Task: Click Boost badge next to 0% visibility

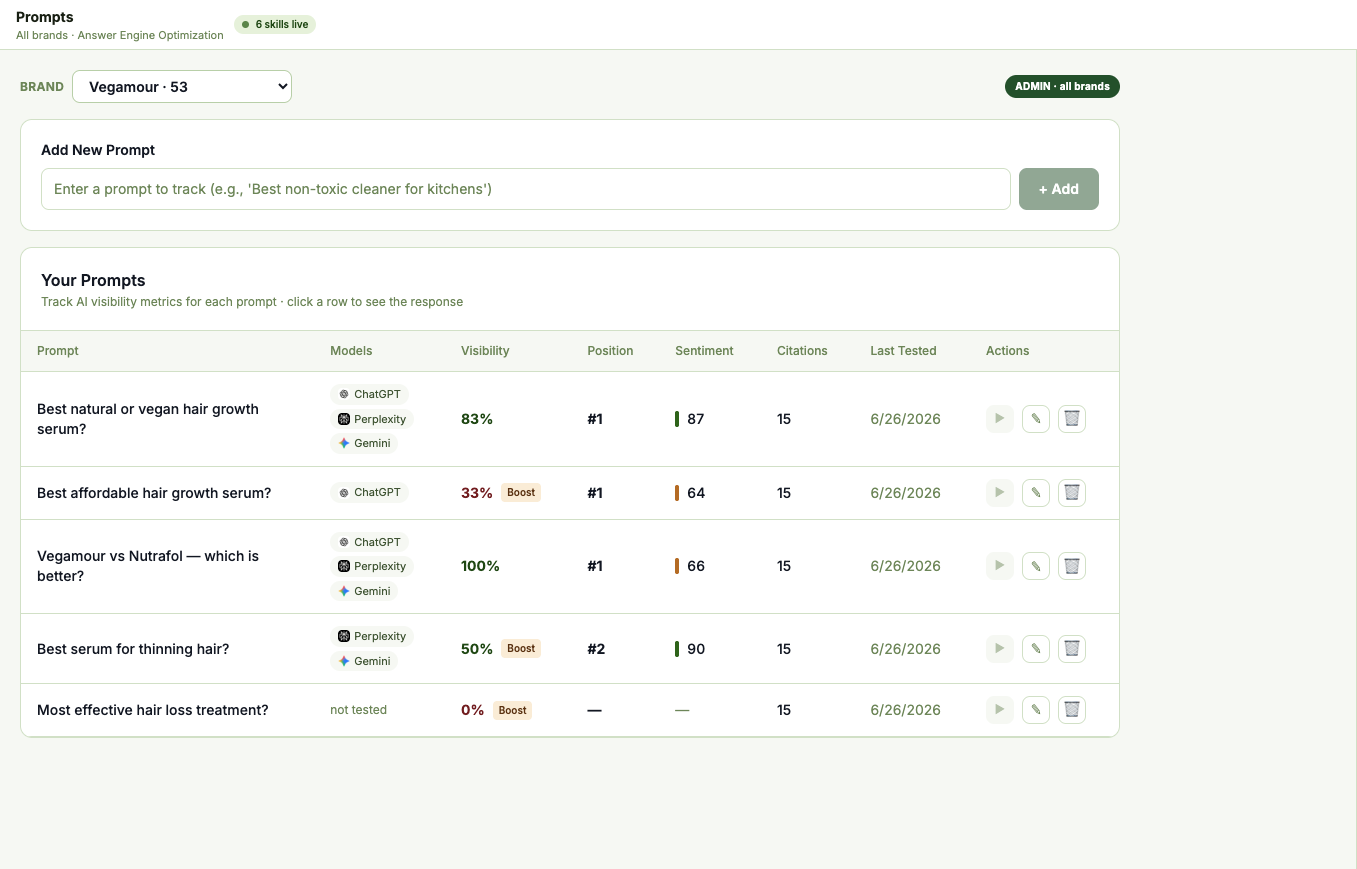Action: 512,710
